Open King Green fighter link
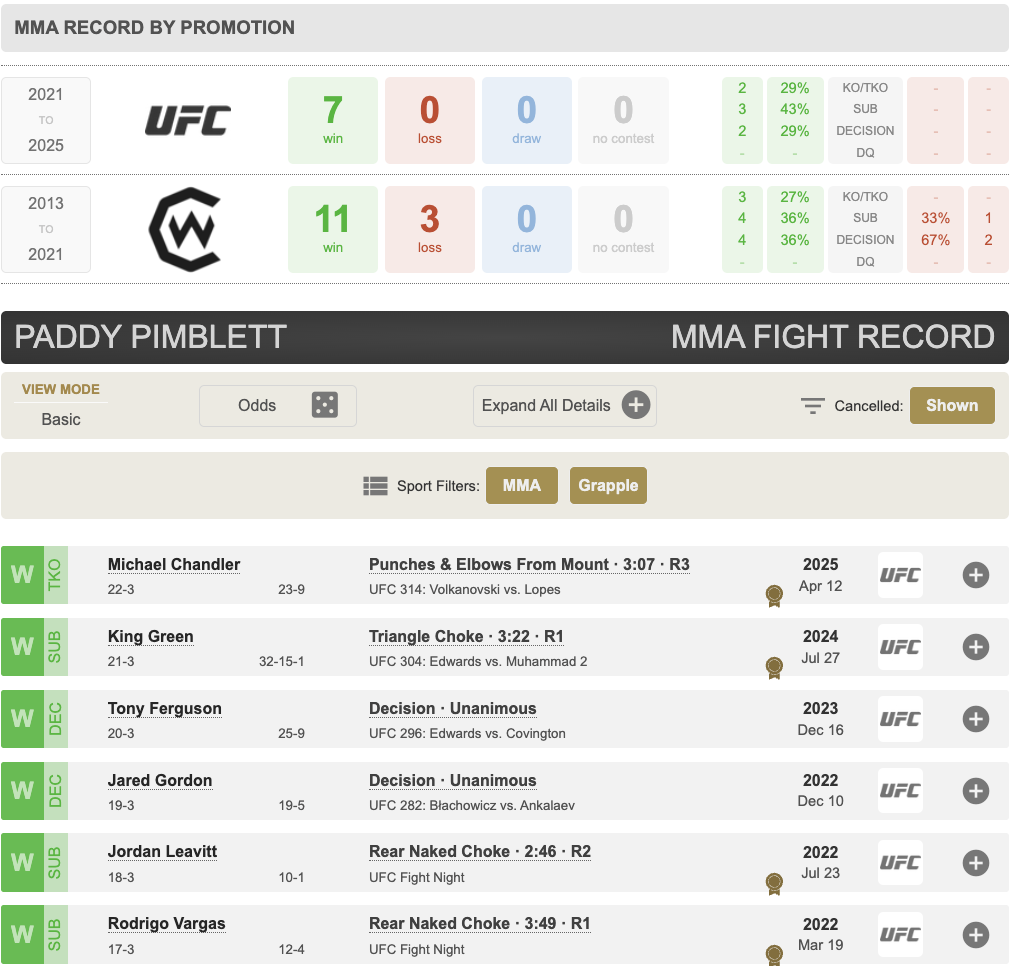The width and height of the screenshot is (1014, 966). pyautogui.click(x=151, y=636)
